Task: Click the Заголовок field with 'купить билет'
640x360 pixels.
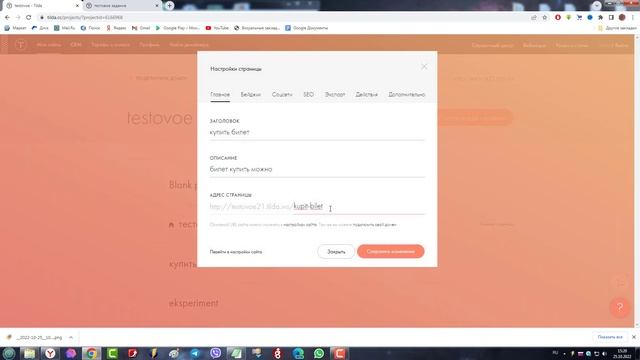Action: 317,133
